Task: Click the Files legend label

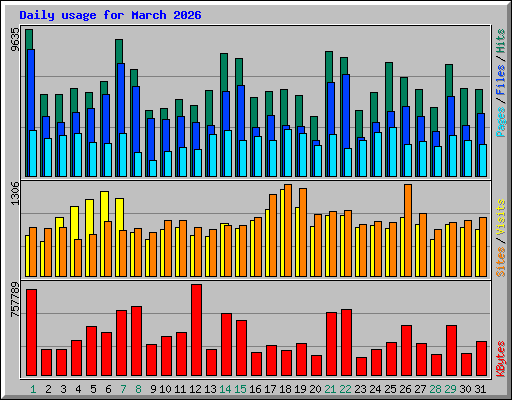Action: [x=500, y=80]
